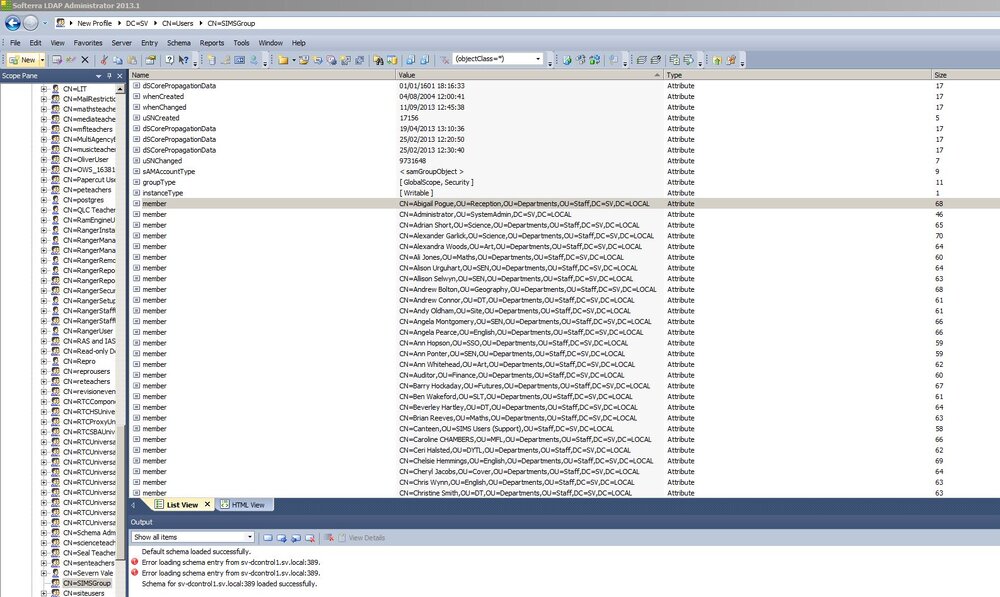Screen dimensions: 1000x597
Task: Expand the CN=OliverUser tree node
Action: pyautogui.click(x=43, y=159)
